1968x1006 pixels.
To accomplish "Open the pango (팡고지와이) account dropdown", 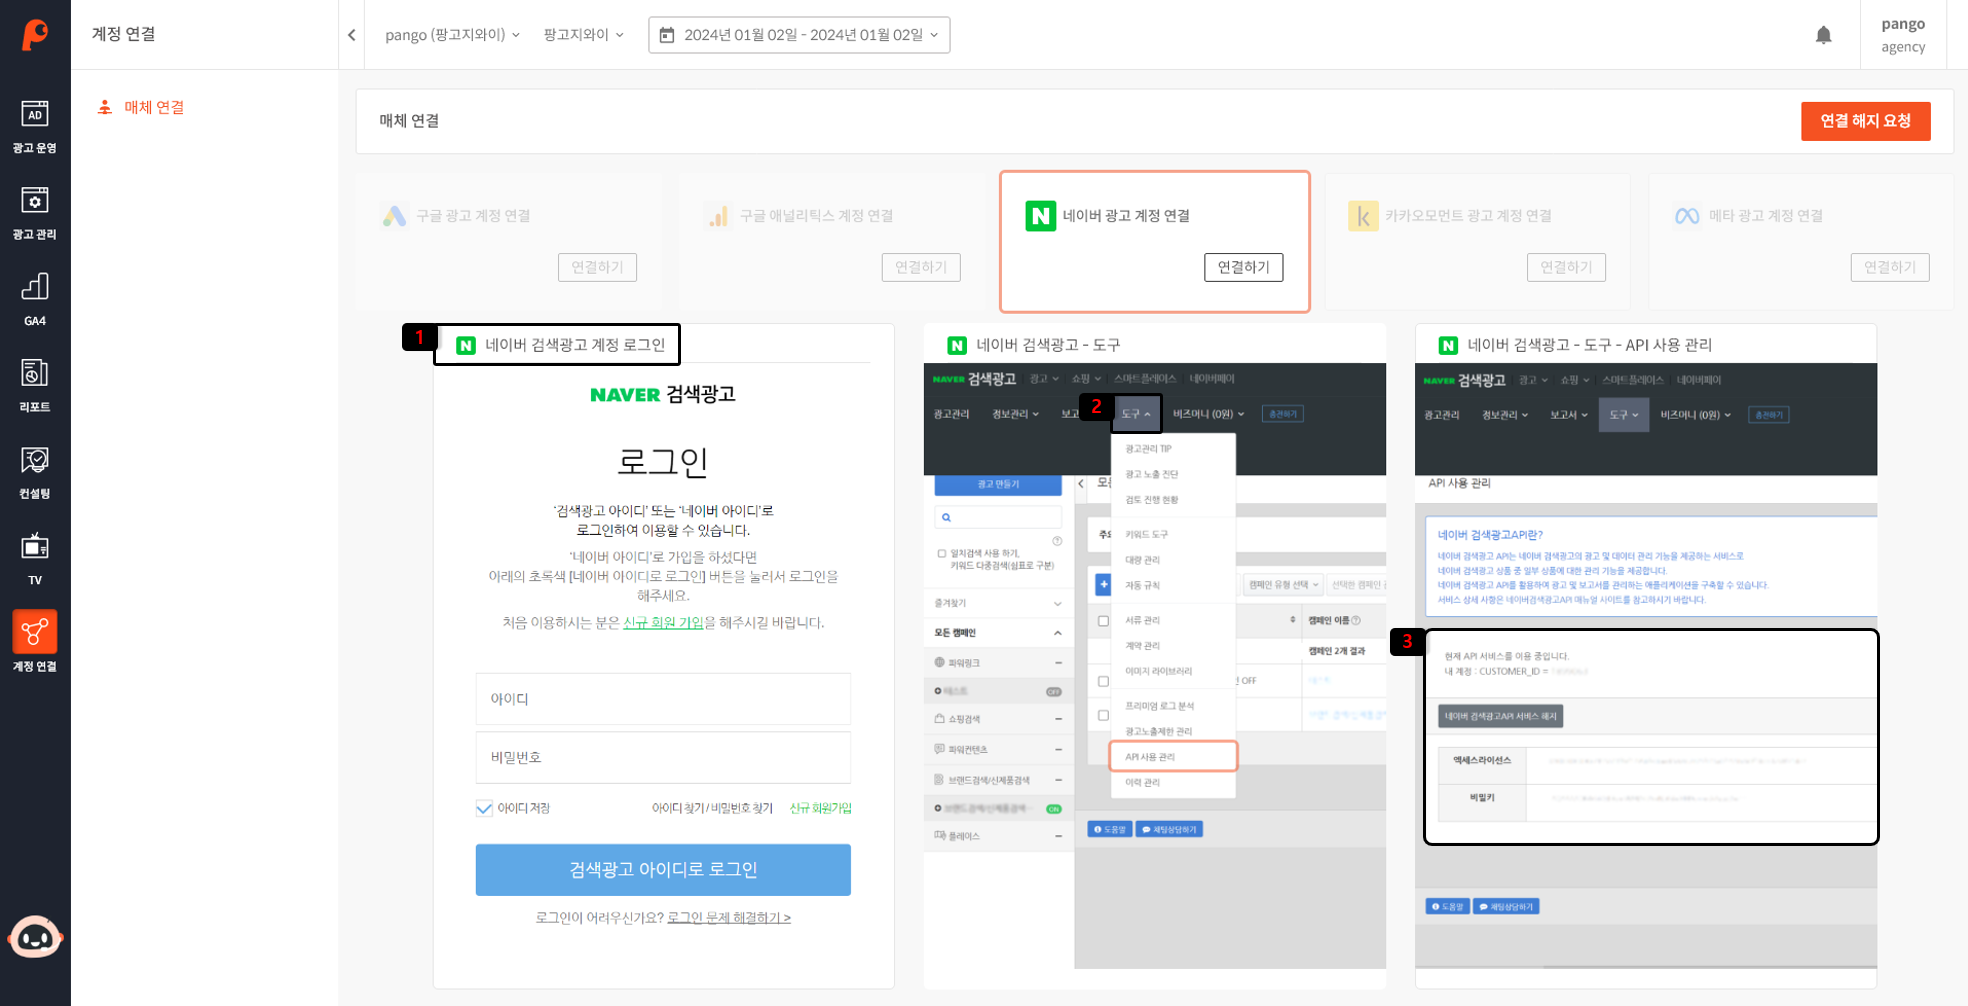I will 452,35.
